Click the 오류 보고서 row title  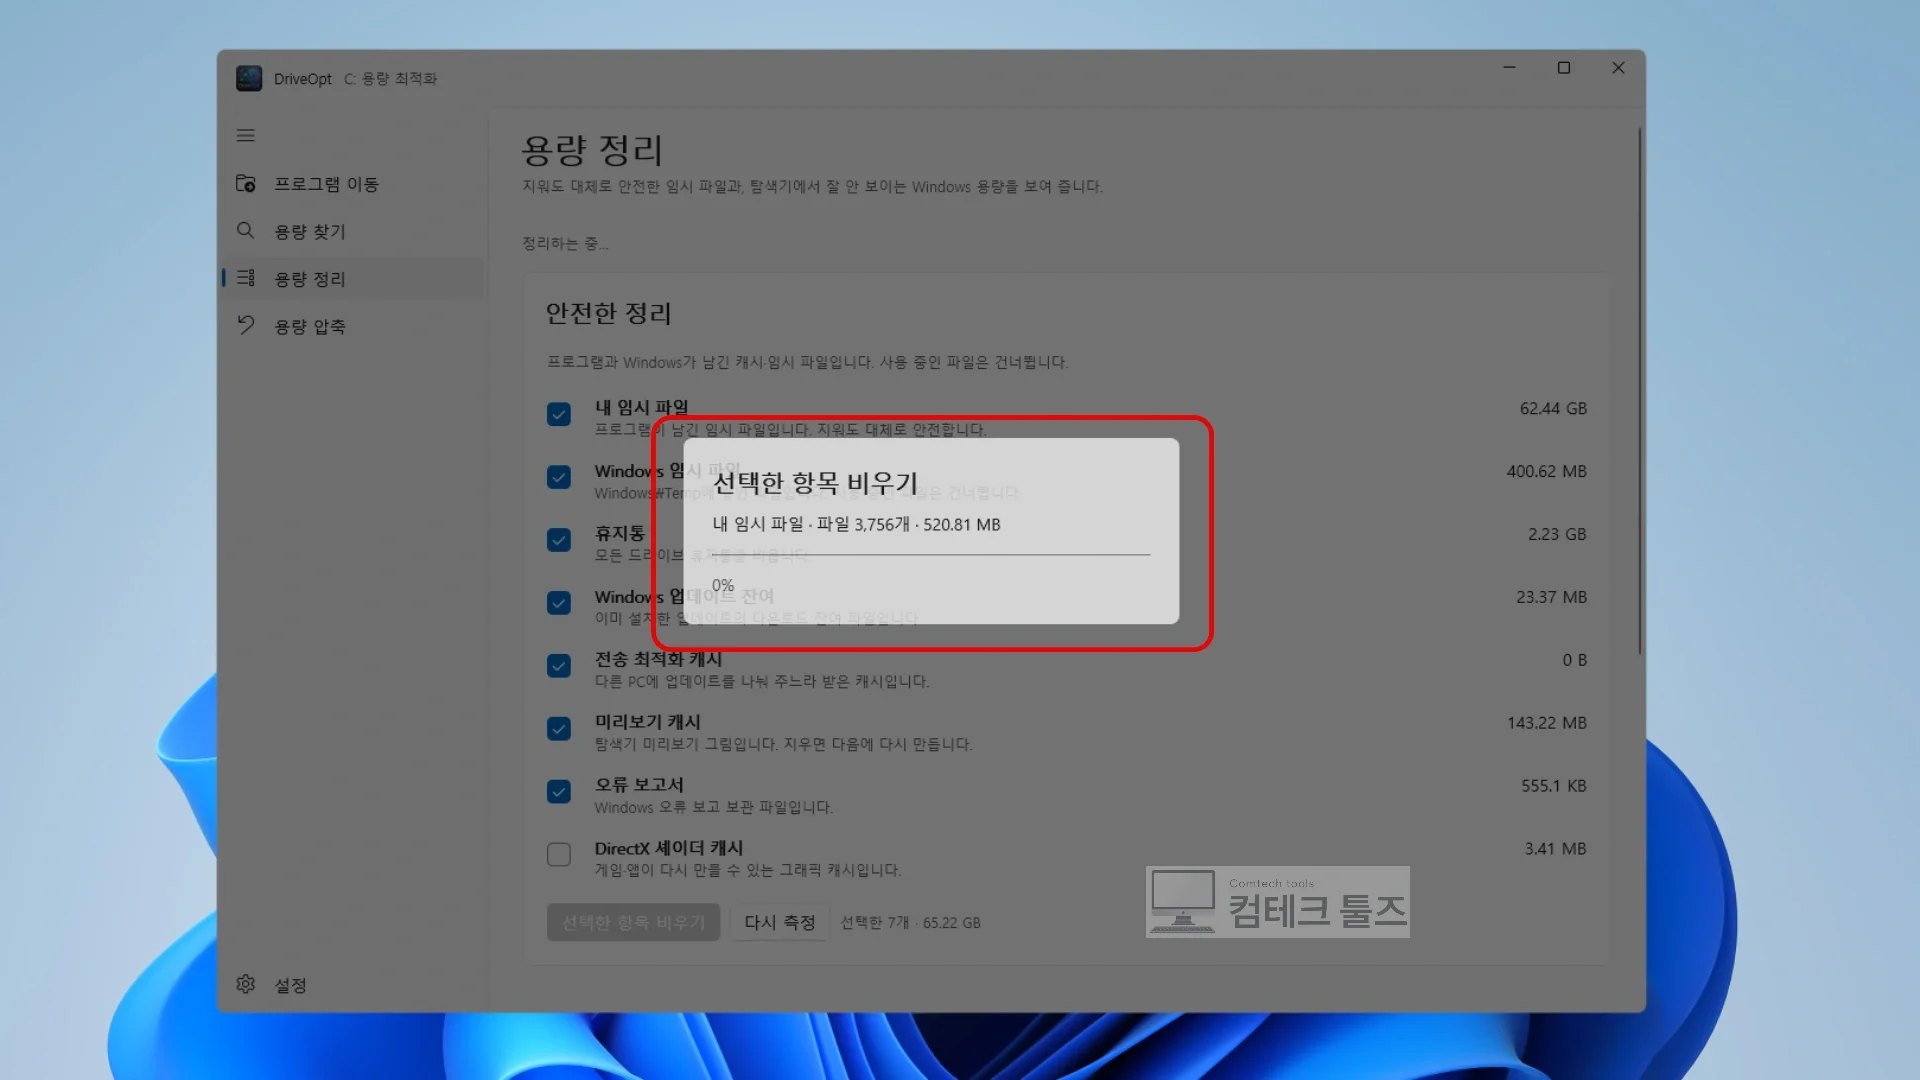point(639,785)
